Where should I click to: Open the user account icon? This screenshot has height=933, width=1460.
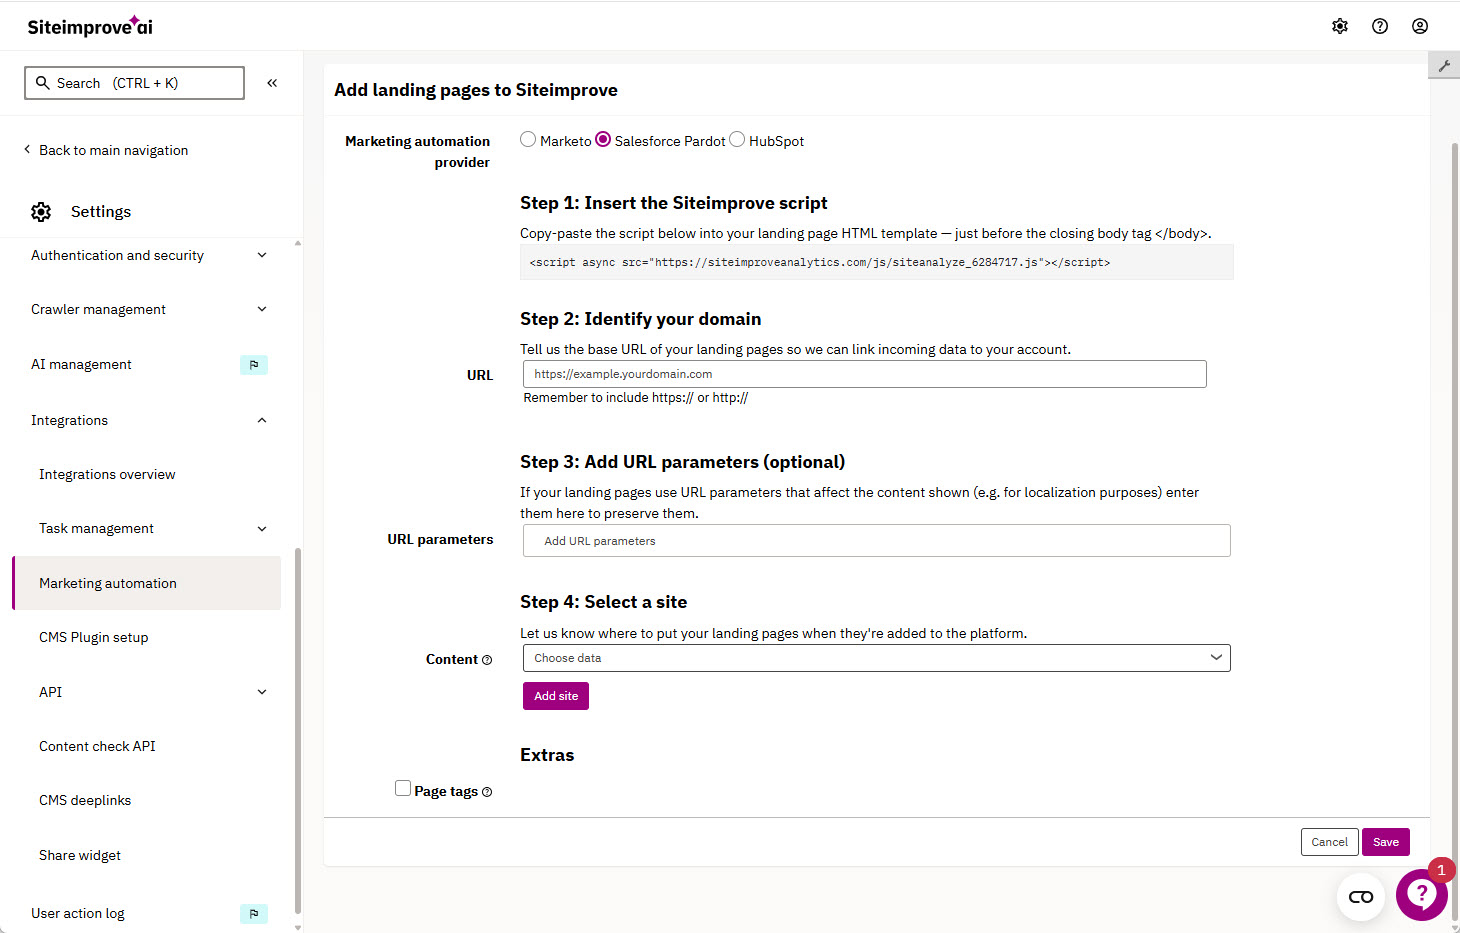[1420, 26]
